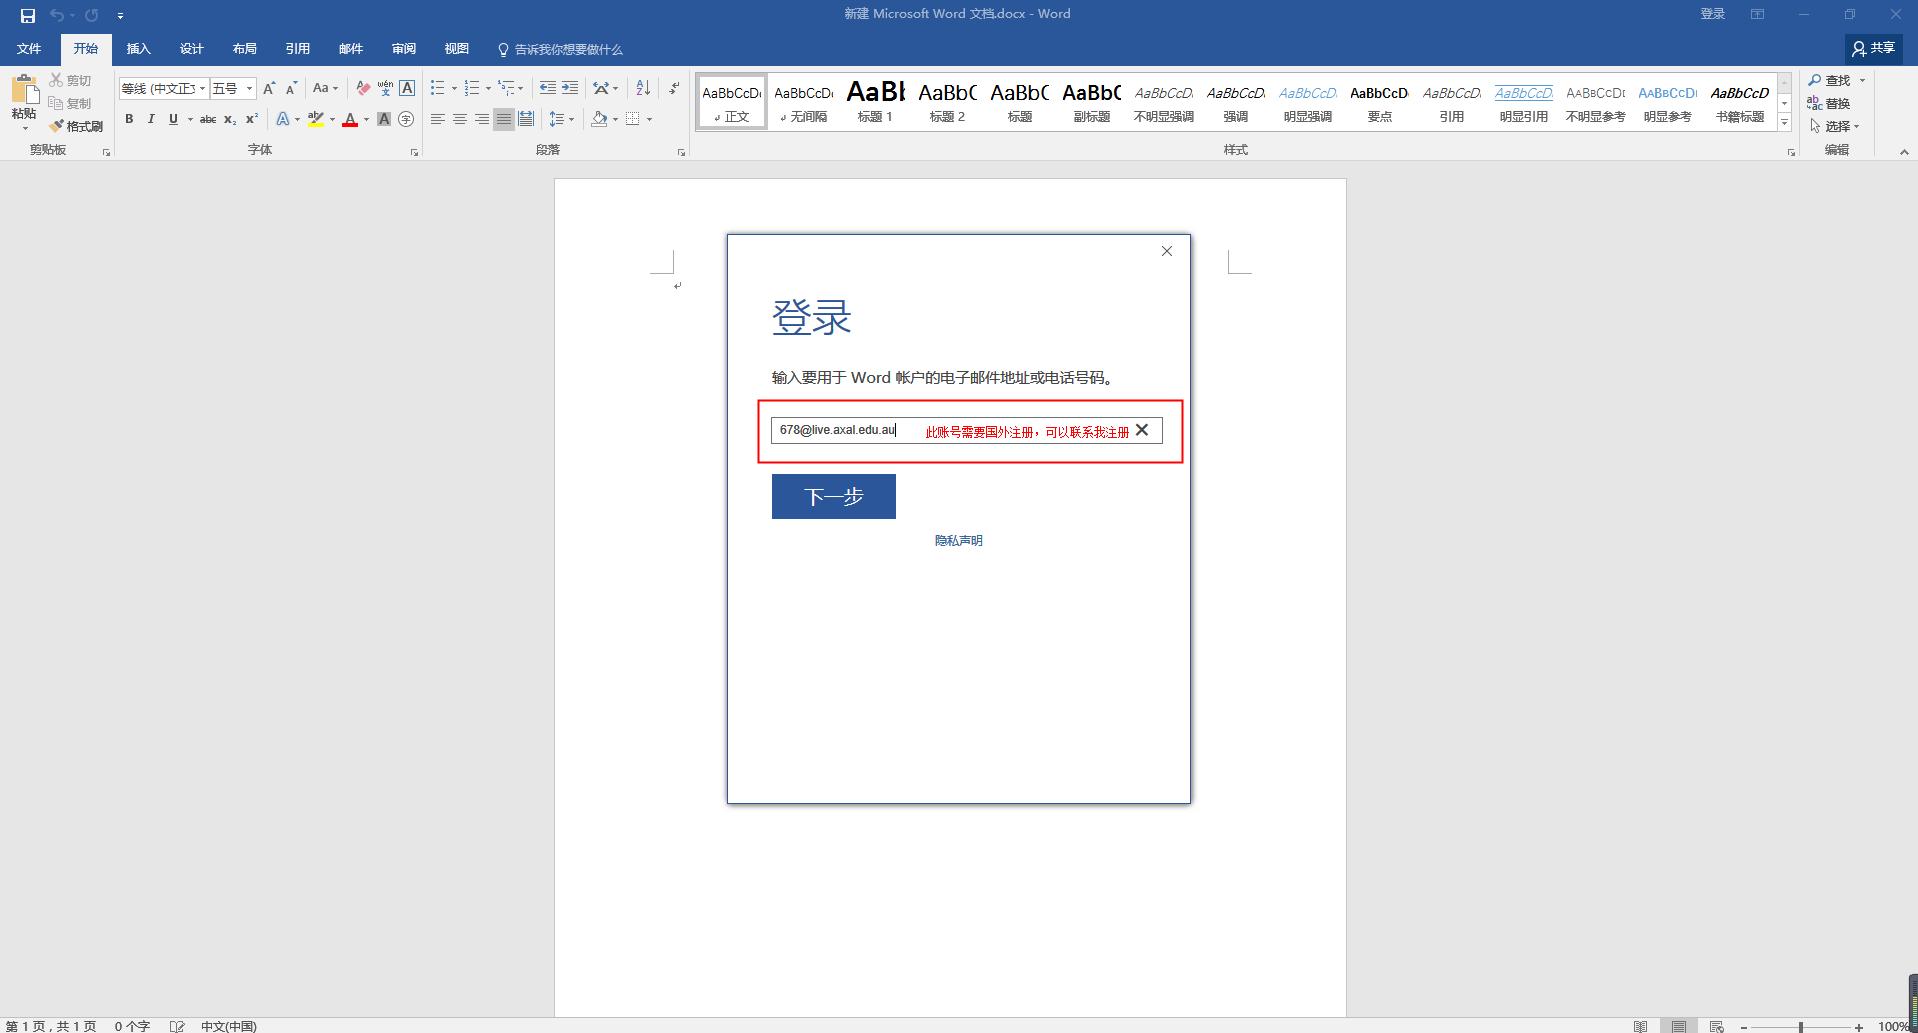The height and width of the screenshot is (1033, 1918).
Task: Open the font size dropdown
Action: click(x=248, y=88)
